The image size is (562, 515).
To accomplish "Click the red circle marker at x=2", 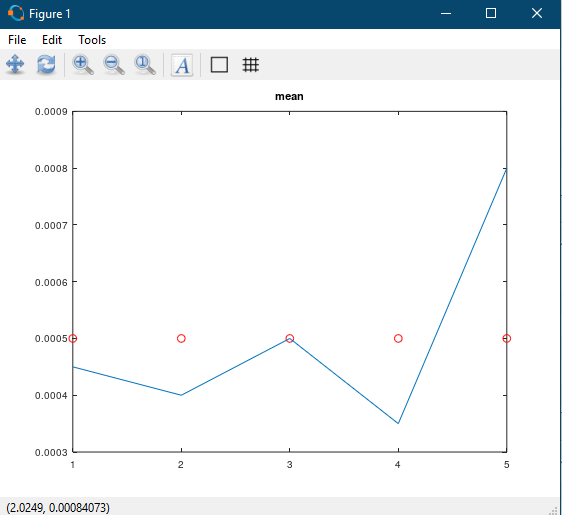I will pyautogui.click(x=181, y=338).
